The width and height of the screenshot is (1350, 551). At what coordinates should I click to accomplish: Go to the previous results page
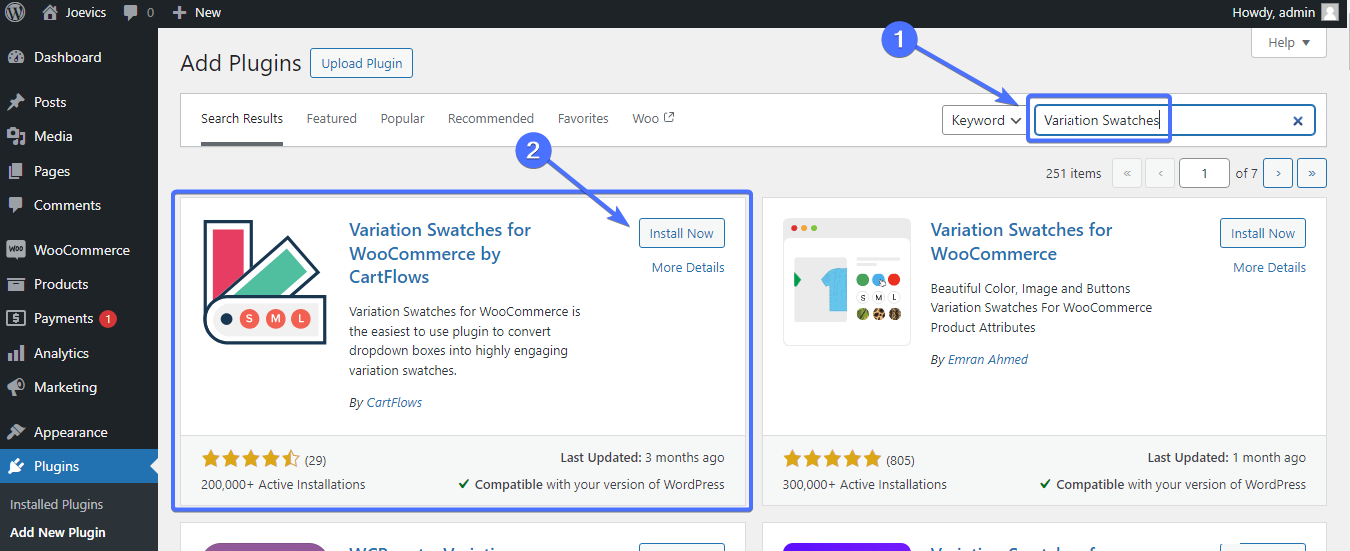point(1160,173)
